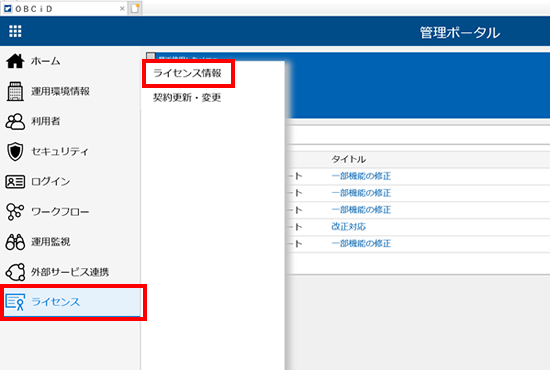Open the ワークフロー nodes icon

pyautogui.click(x=15, y=212)
